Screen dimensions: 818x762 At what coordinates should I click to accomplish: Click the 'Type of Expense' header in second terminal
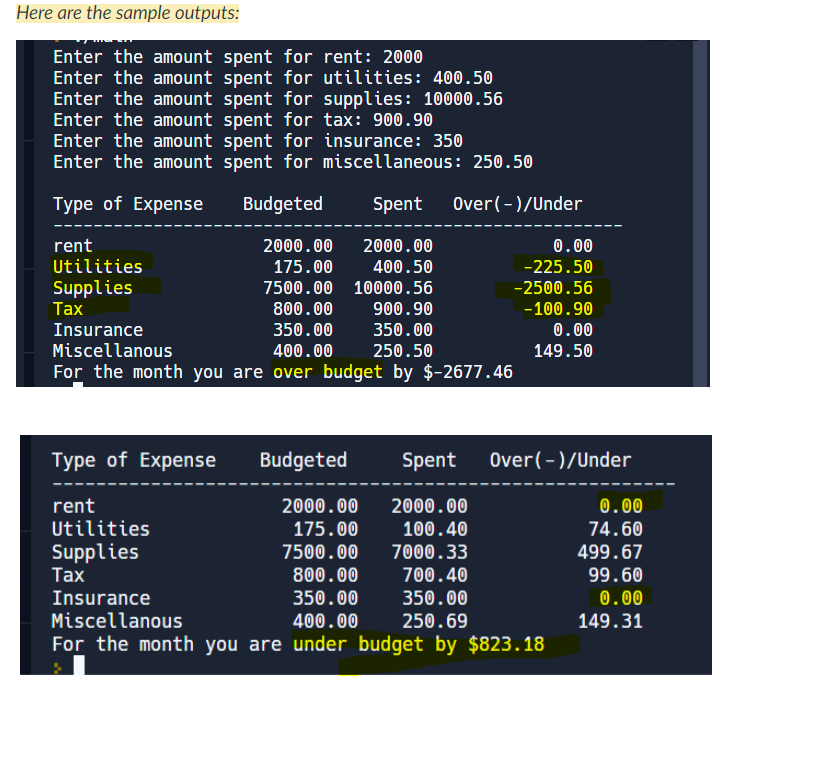click(x=134, y=460)
